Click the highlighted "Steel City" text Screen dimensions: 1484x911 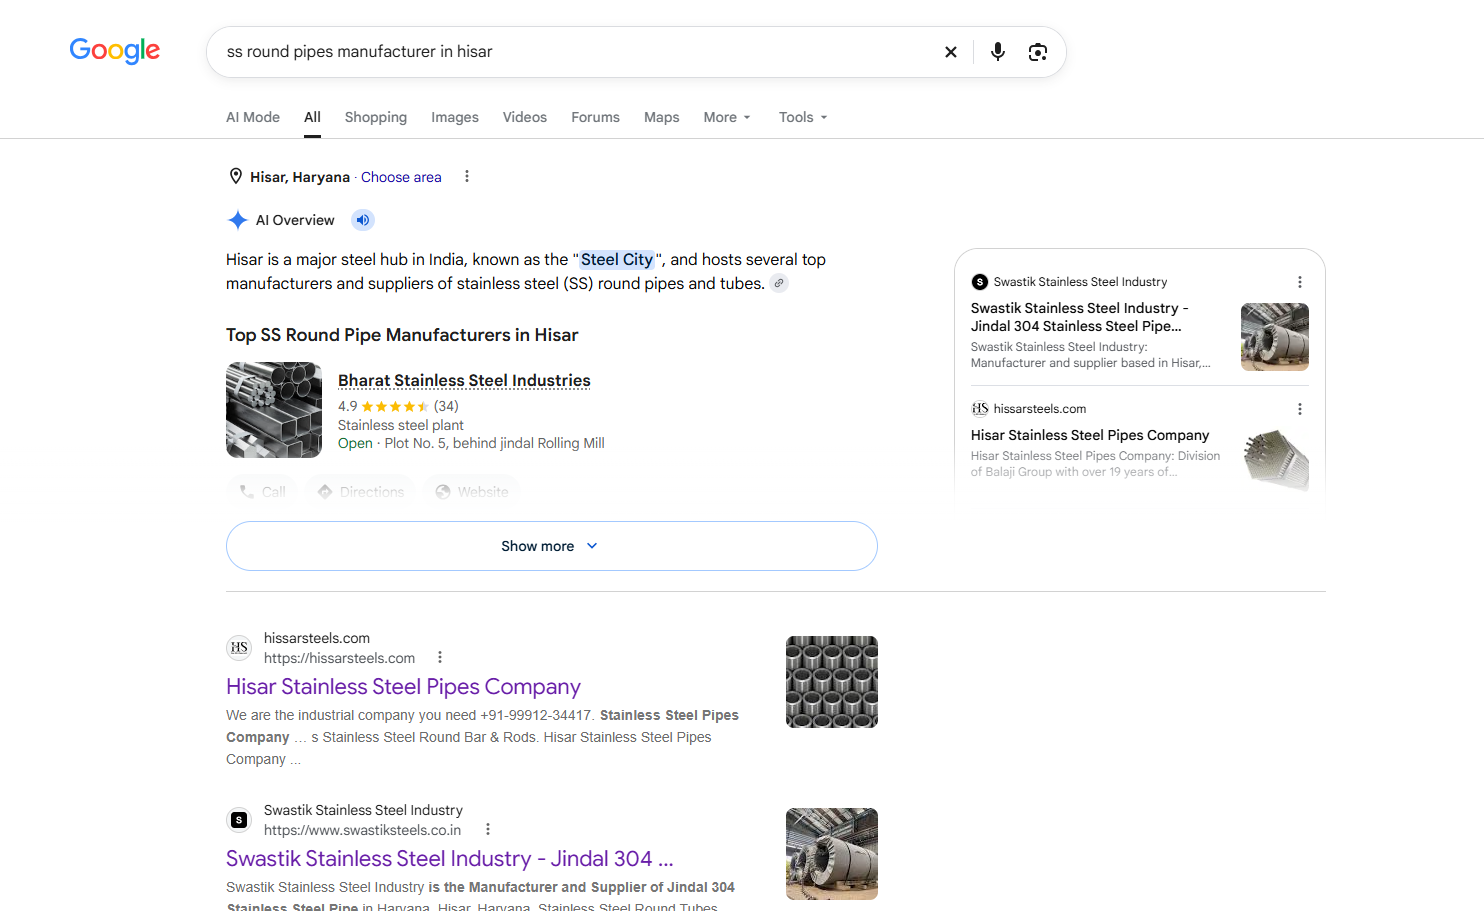(617, 259)
